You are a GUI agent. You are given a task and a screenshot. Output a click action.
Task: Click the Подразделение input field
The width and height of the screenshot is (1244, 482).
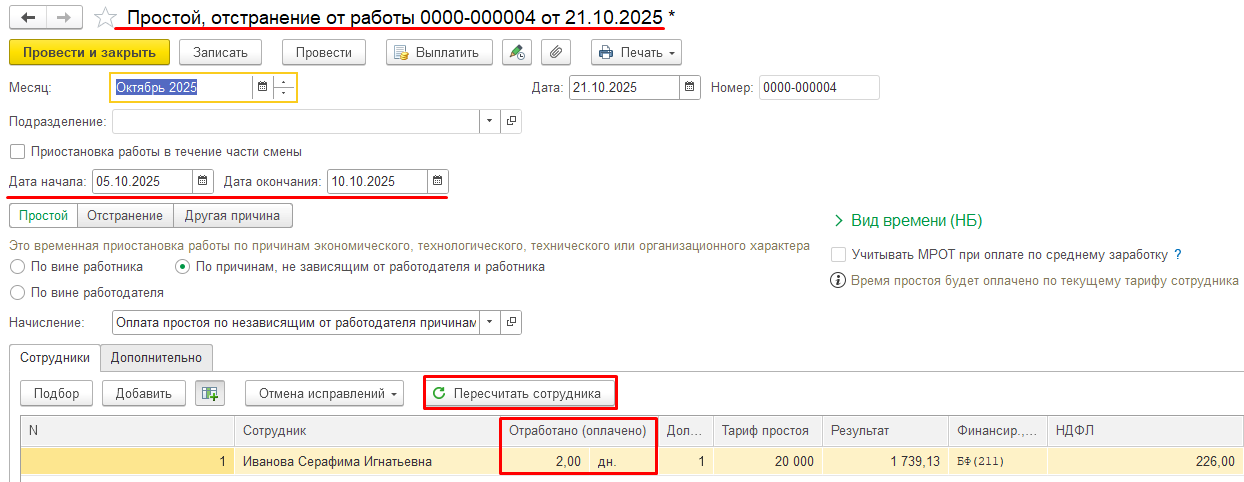click(296, 121)
